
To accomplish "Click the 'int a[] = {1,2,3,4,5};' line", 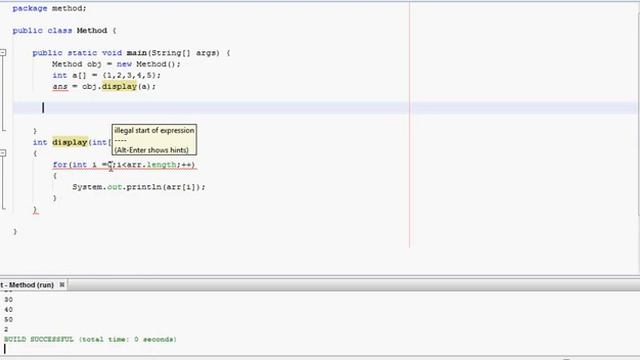I will tap(107, 76).
